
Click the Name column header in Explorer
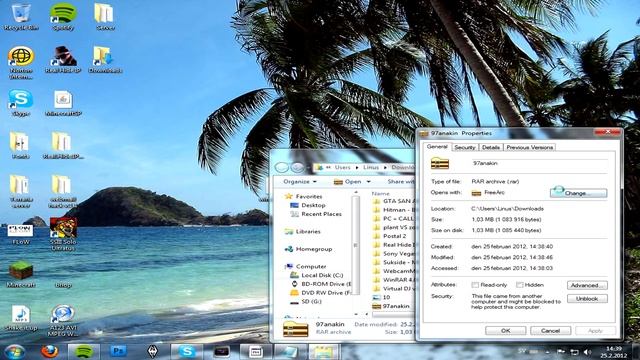click(380, 193)
